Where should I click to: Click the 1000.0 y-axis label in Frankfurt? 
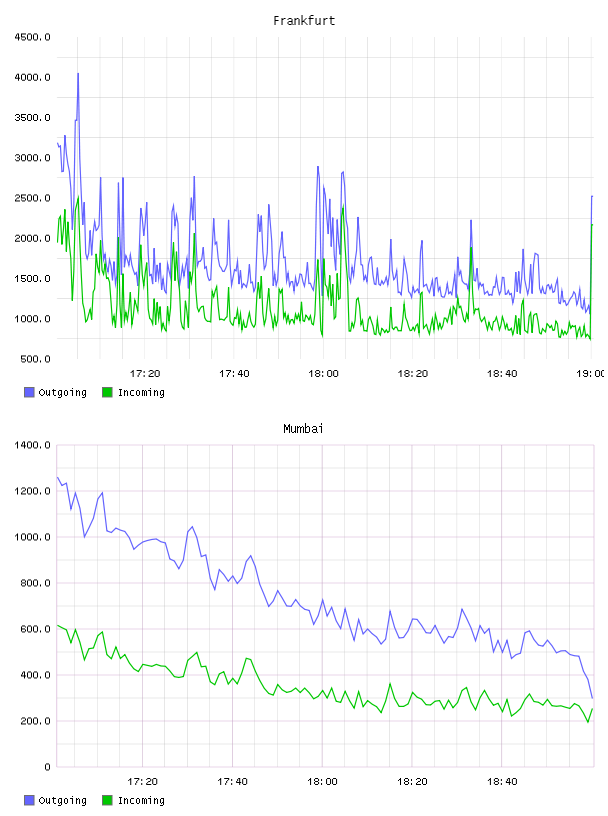tap(33, 319)
